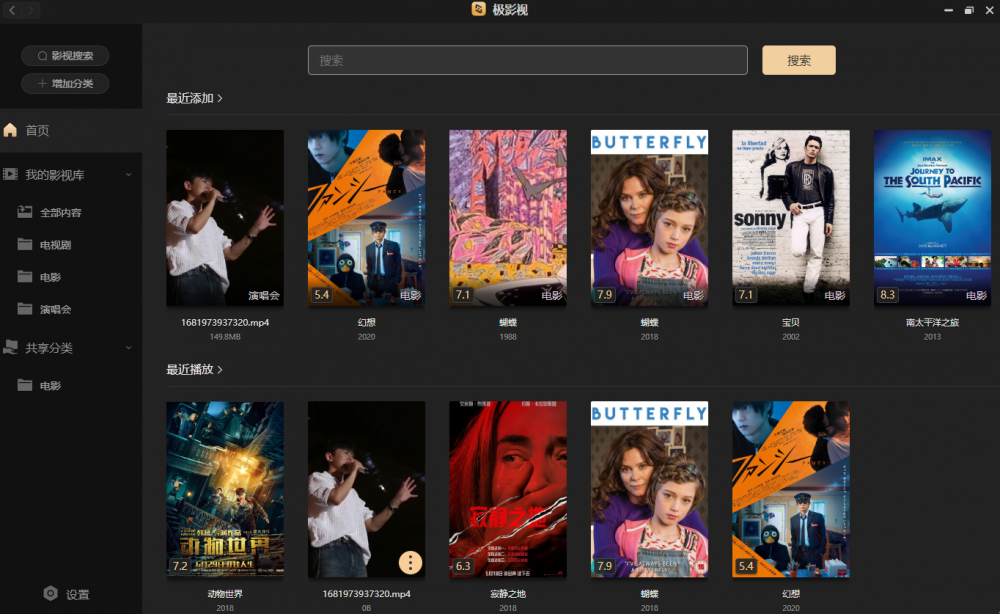This screenshot has width=1000, height=614.
Task: Open 幻想 2020 poster in 最近添加
Action: (x=367, y=218)
